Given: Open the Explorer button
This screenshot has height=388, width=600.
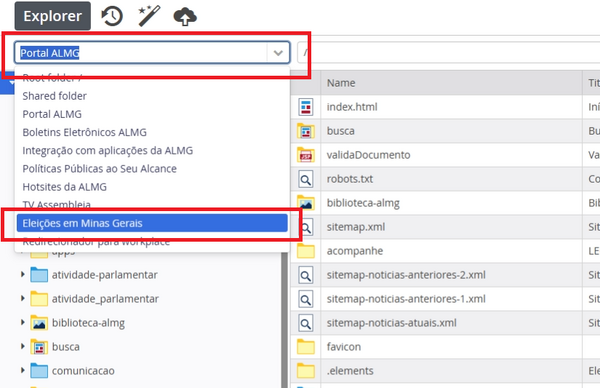Looking at the screenshot, I should tap(53, 16).
